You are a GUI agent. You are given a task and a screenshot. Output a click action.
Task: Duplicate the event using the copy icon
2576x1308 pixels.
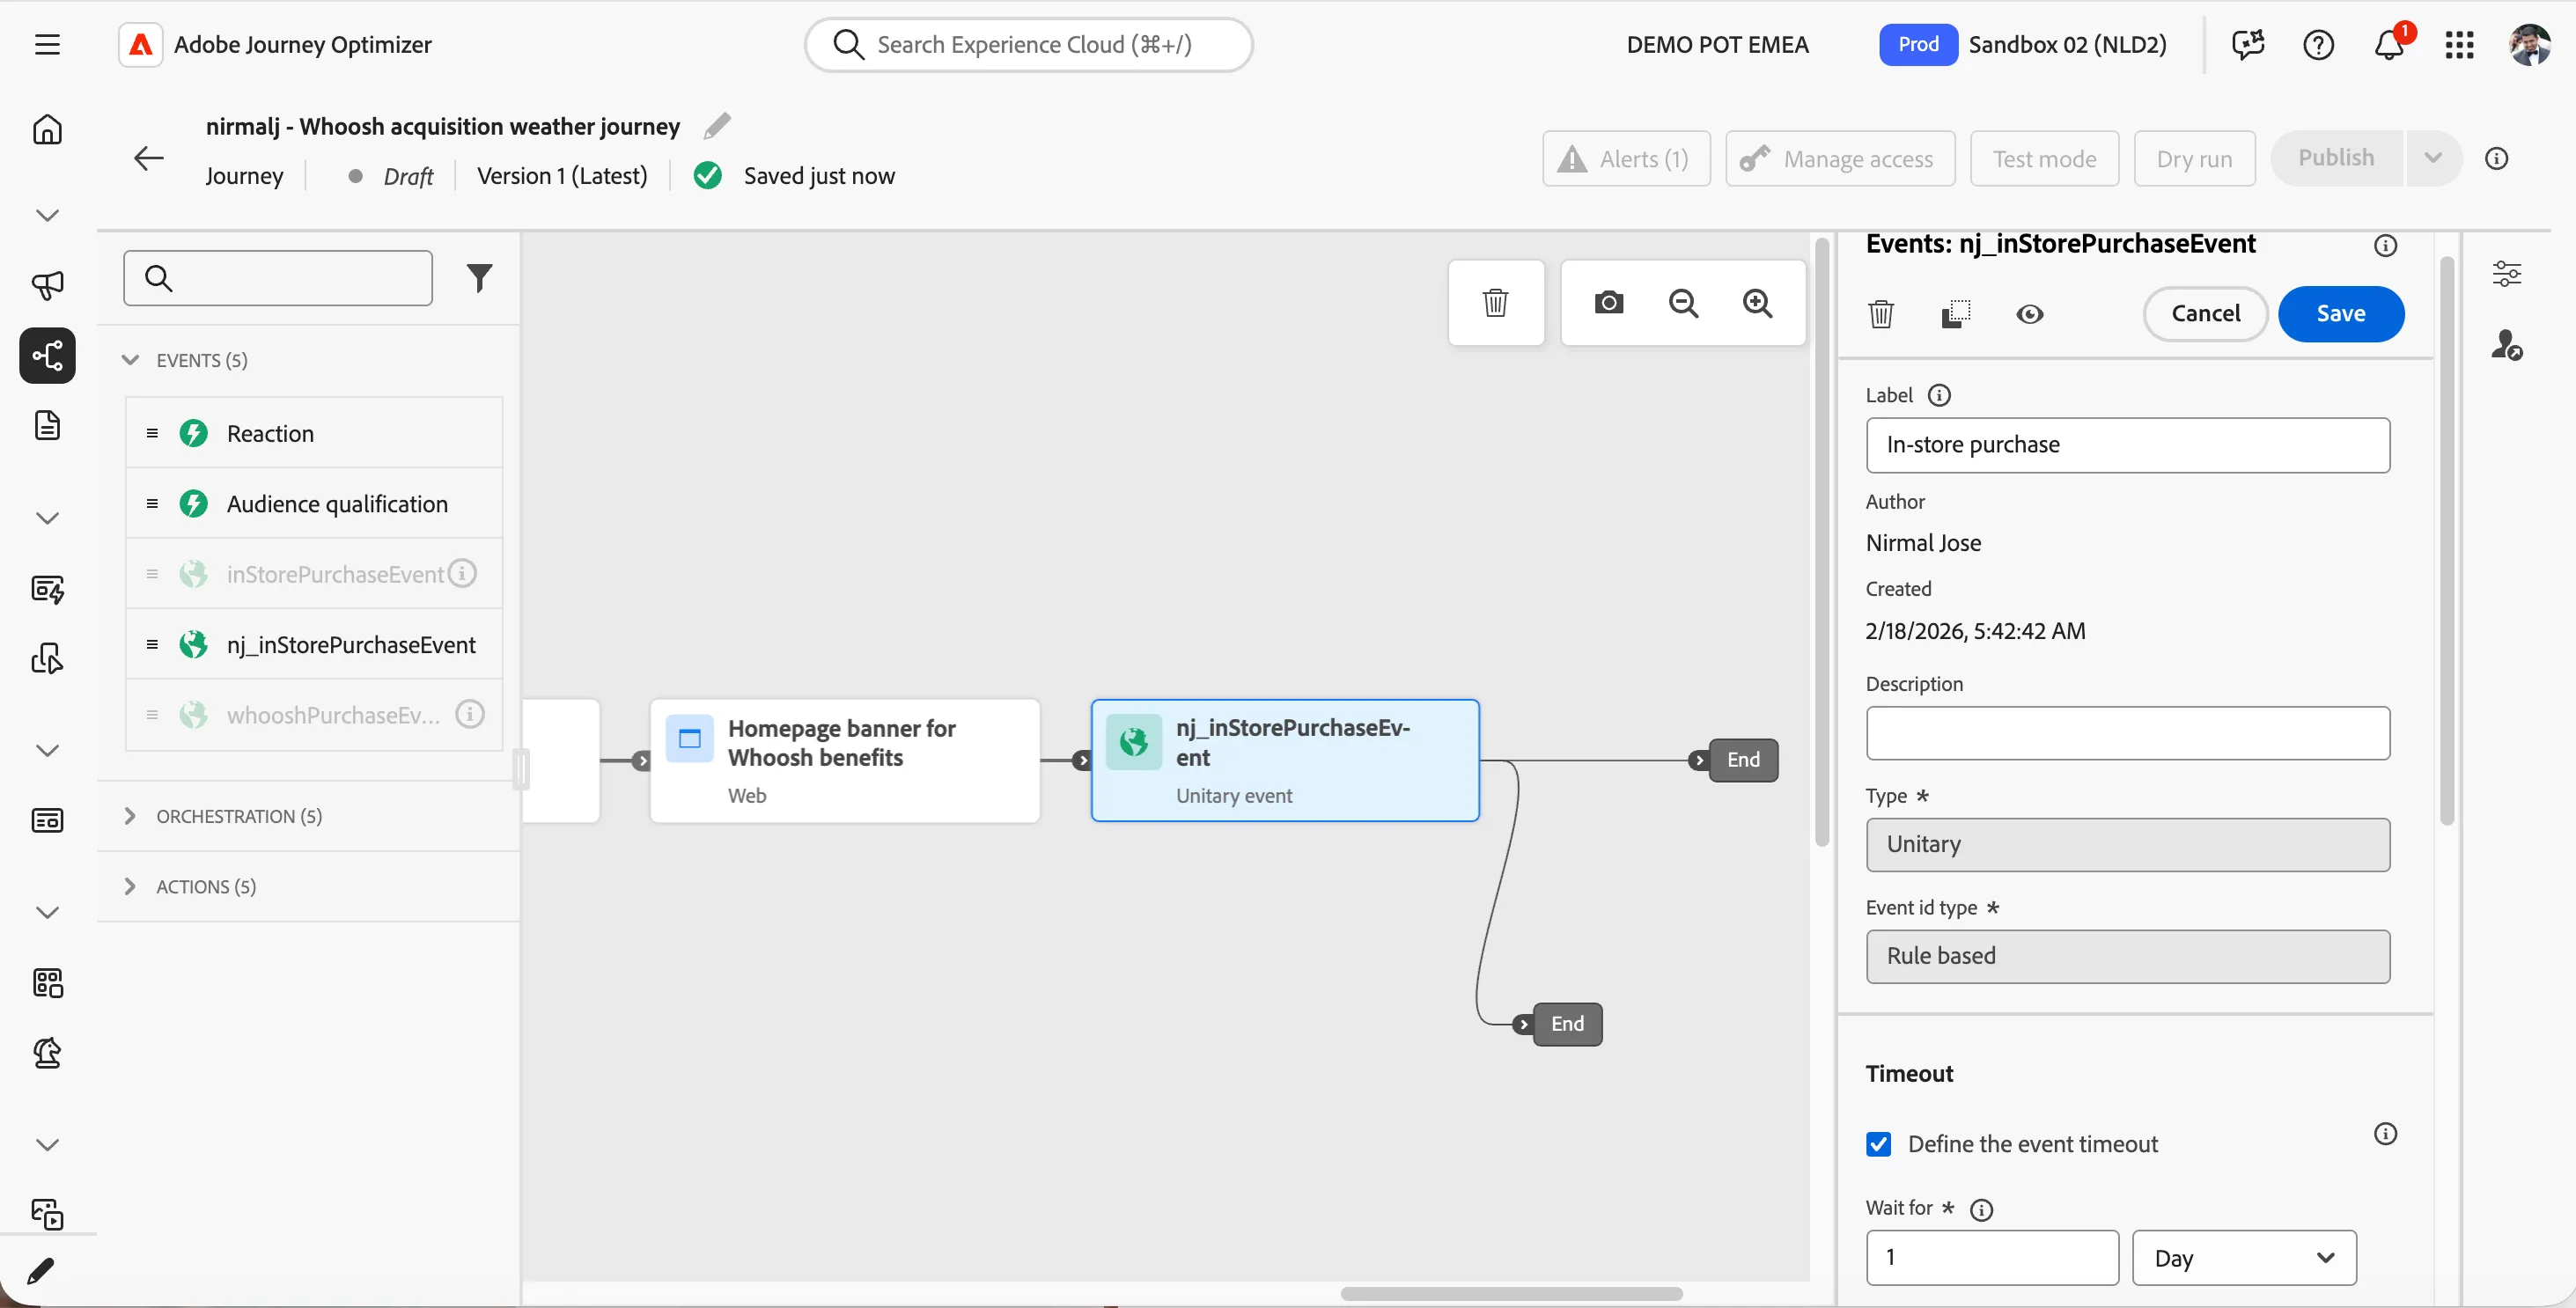tap(1955, 314)
